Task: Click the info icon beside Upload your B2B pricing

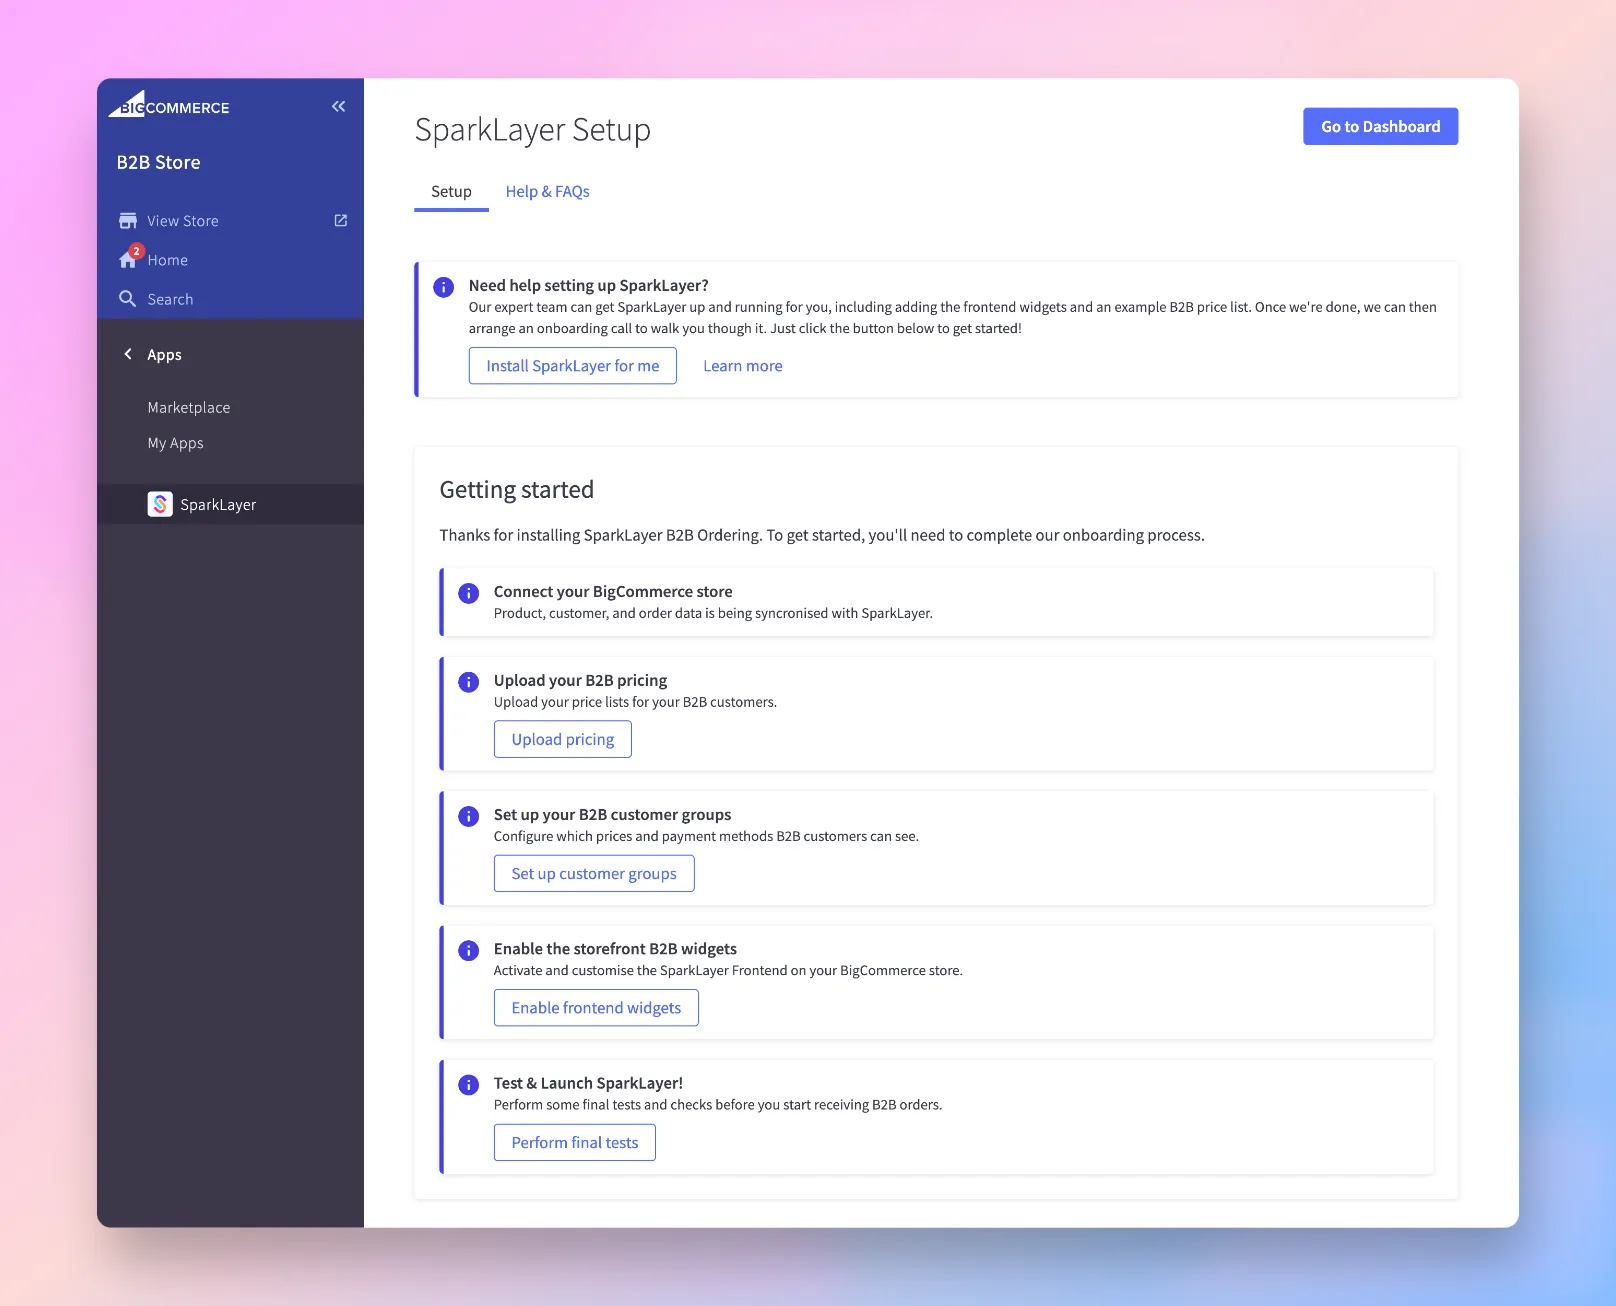Action: click(x=468, y=682)
